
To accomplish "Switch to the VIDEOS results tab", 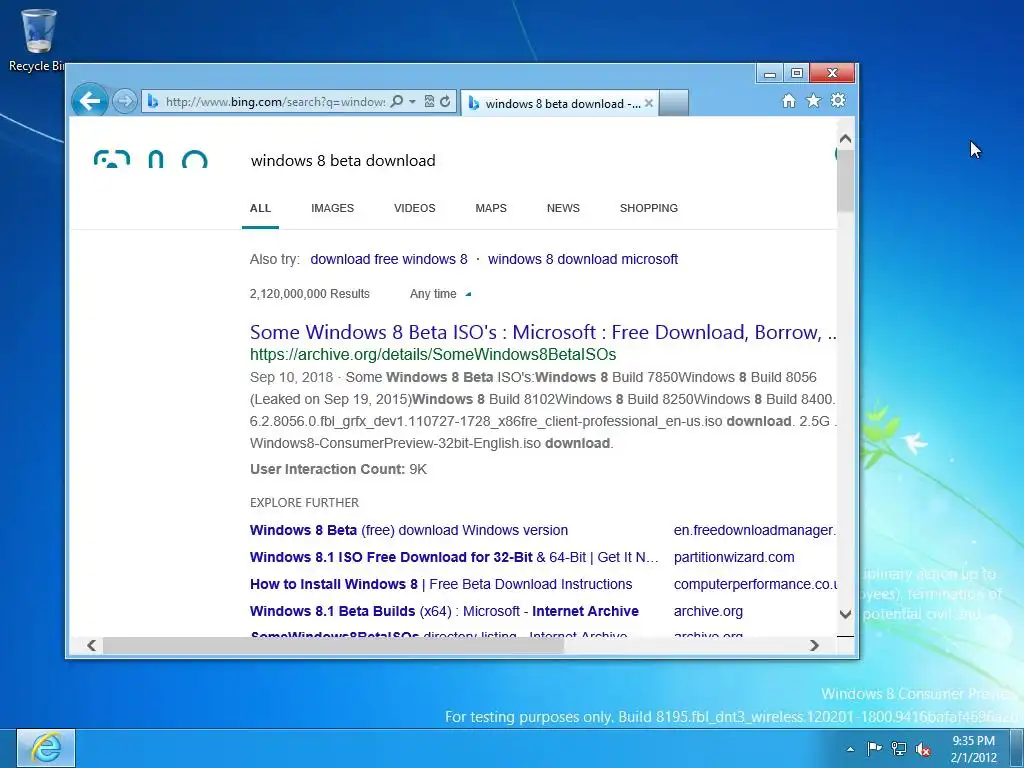I will (x=415, y=208).
